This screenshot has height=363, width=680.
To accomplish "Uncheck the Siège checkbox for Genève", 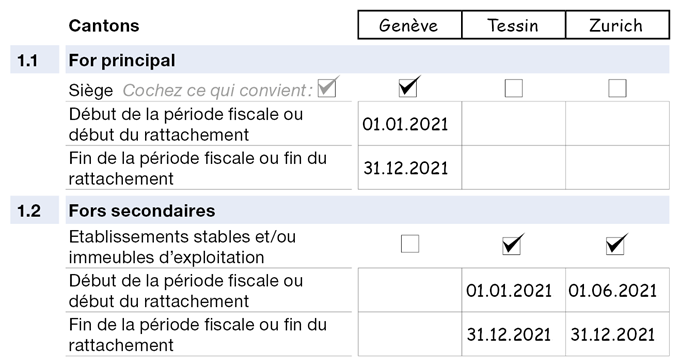I will [408, 88].
